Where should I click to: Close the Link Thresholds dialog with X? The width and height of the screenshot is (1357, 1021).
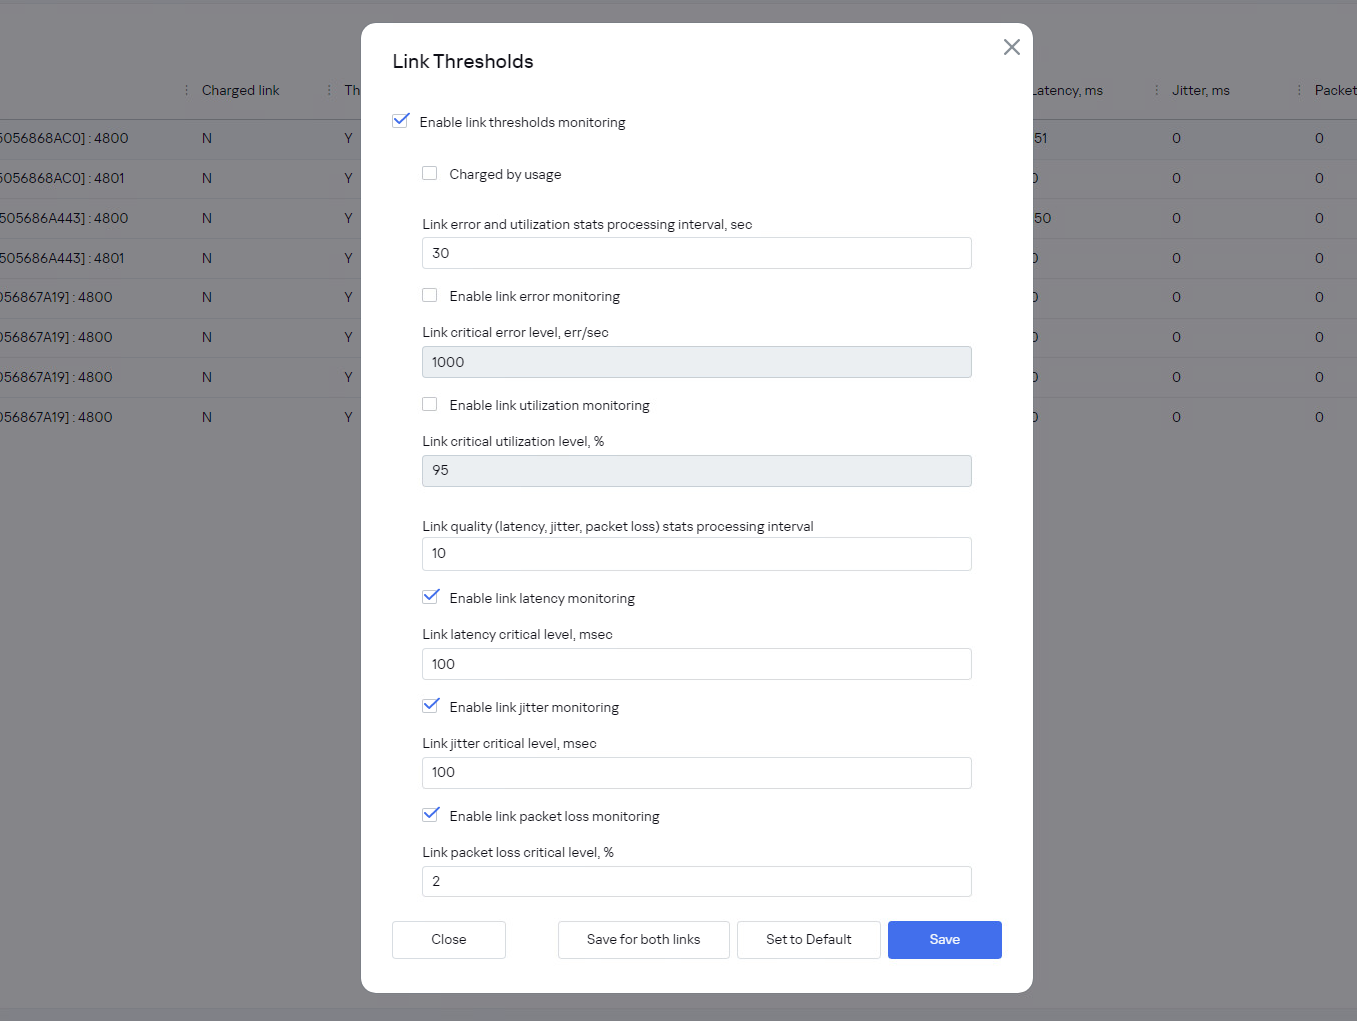pyautogui.click(x=1011, y=47)
